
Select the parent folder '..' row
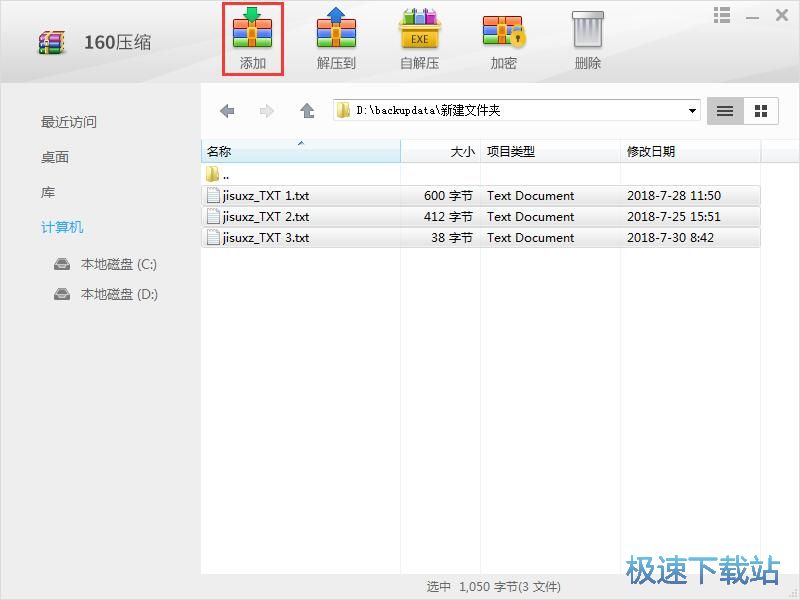(481, 174)
